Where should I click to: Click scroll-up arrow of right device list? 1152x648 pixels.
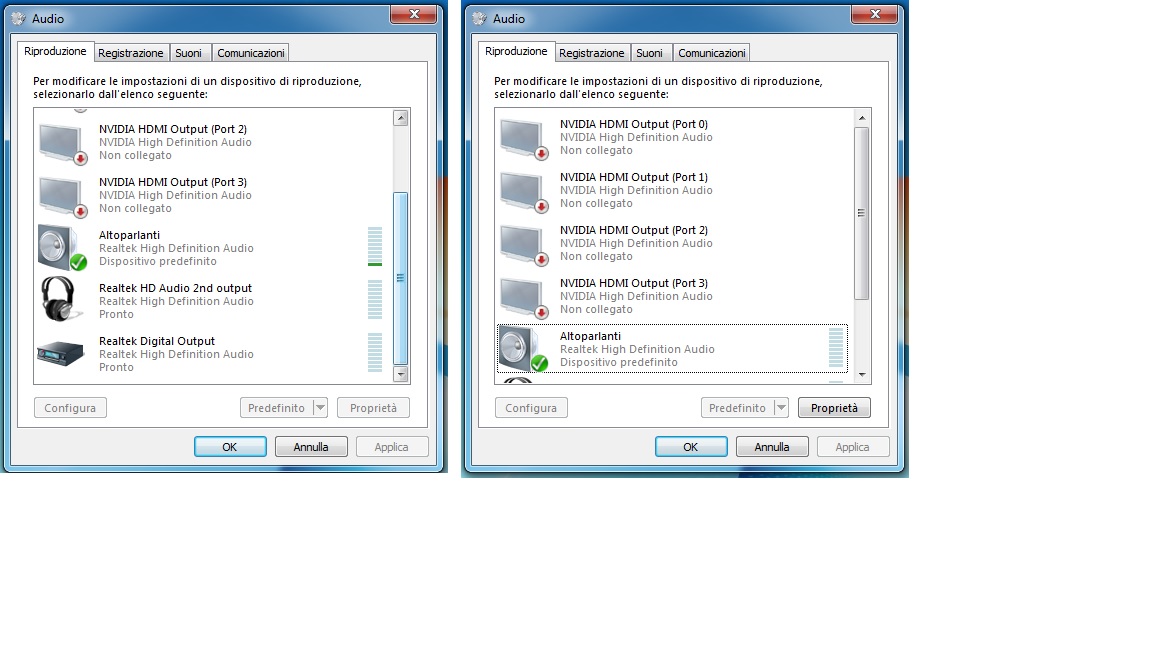click(862, 118)
